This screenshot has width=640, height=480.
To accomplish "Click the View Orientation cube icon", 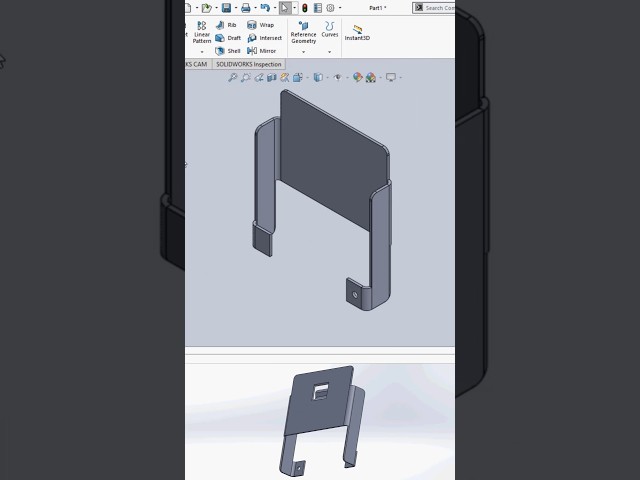I will (x=298, y=77).
